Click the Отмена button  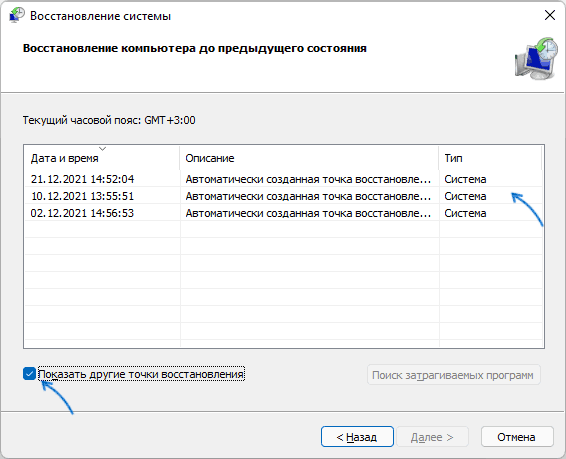[517, 437]
